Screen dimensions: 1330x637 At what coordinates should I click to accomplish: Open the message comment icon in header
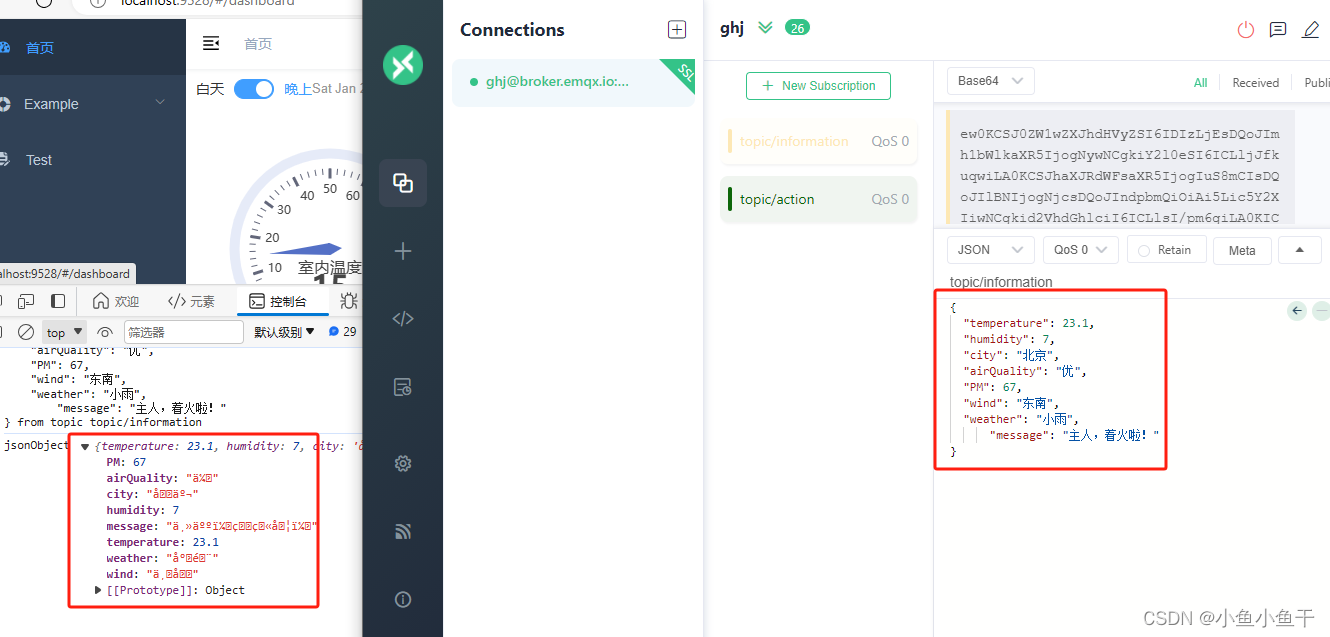1278,30
